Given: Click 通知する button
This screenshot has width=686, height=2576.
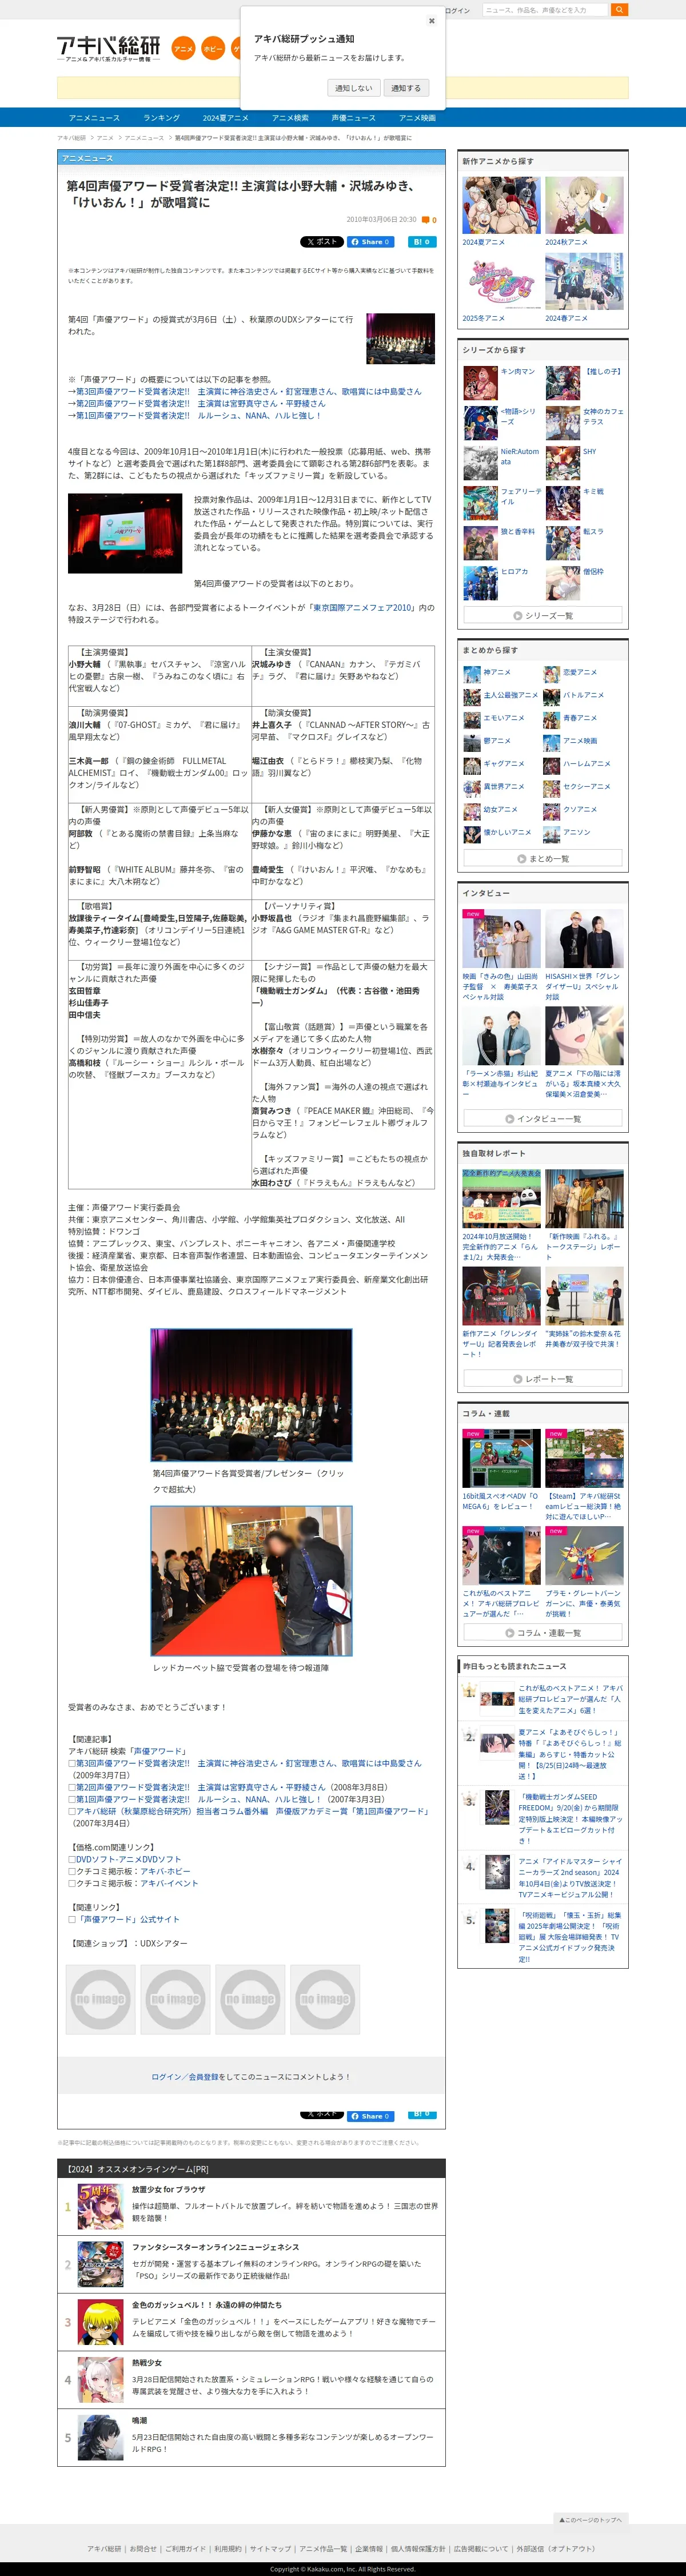Looking at the screenshot, I should pyautogui.click(x=406, y=88).
